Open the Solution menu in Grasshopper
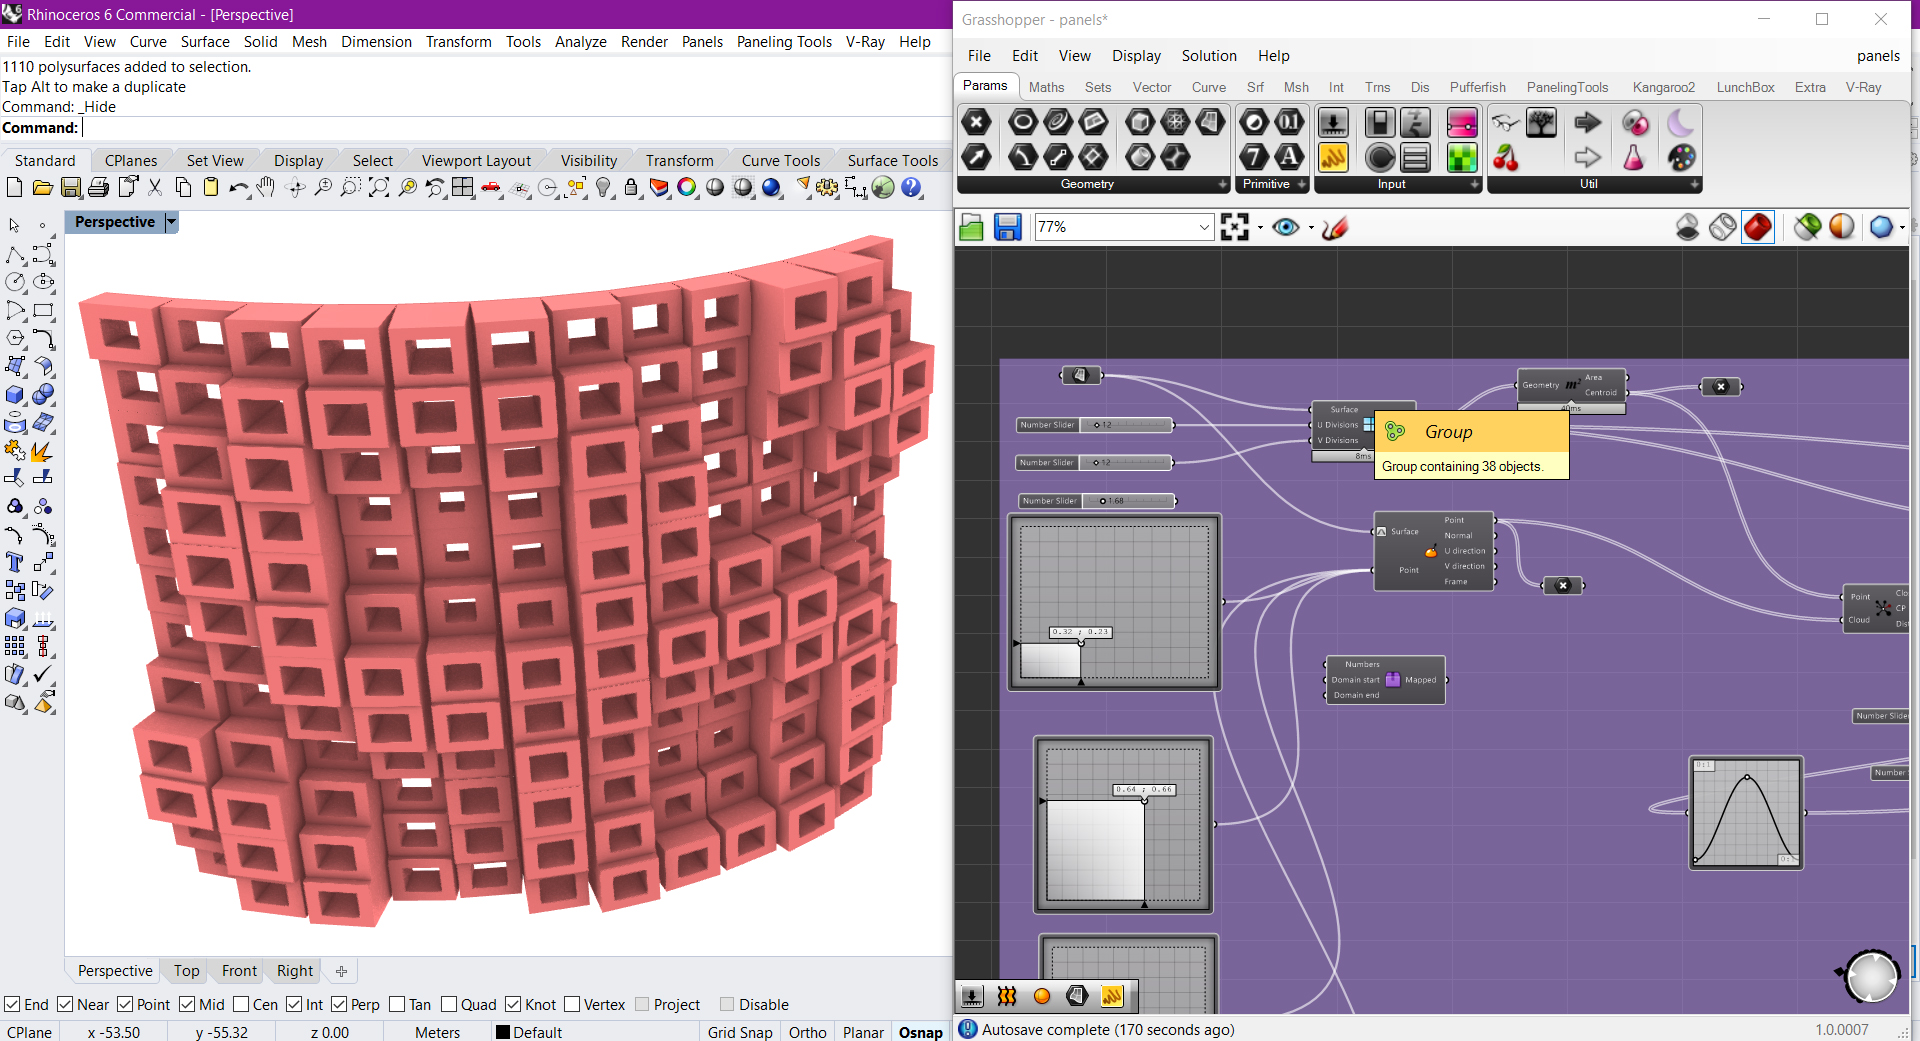This screenshot has width=1920, height=1041. click(1209, 56)
